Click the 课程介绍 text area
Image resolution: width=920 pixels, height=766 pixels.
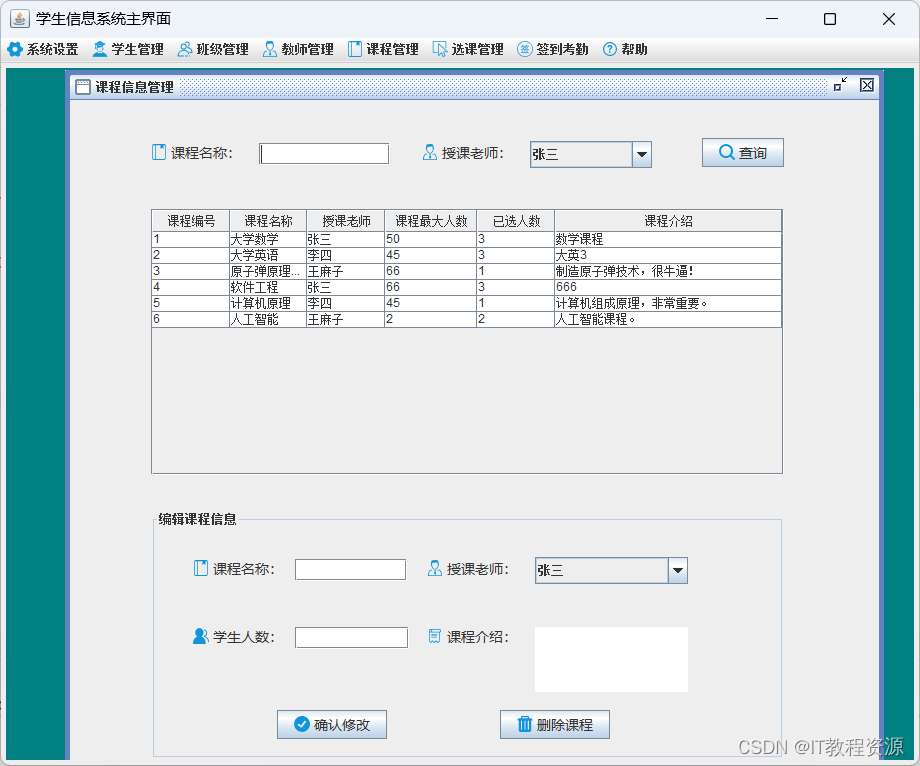click(x=611, y=660)
